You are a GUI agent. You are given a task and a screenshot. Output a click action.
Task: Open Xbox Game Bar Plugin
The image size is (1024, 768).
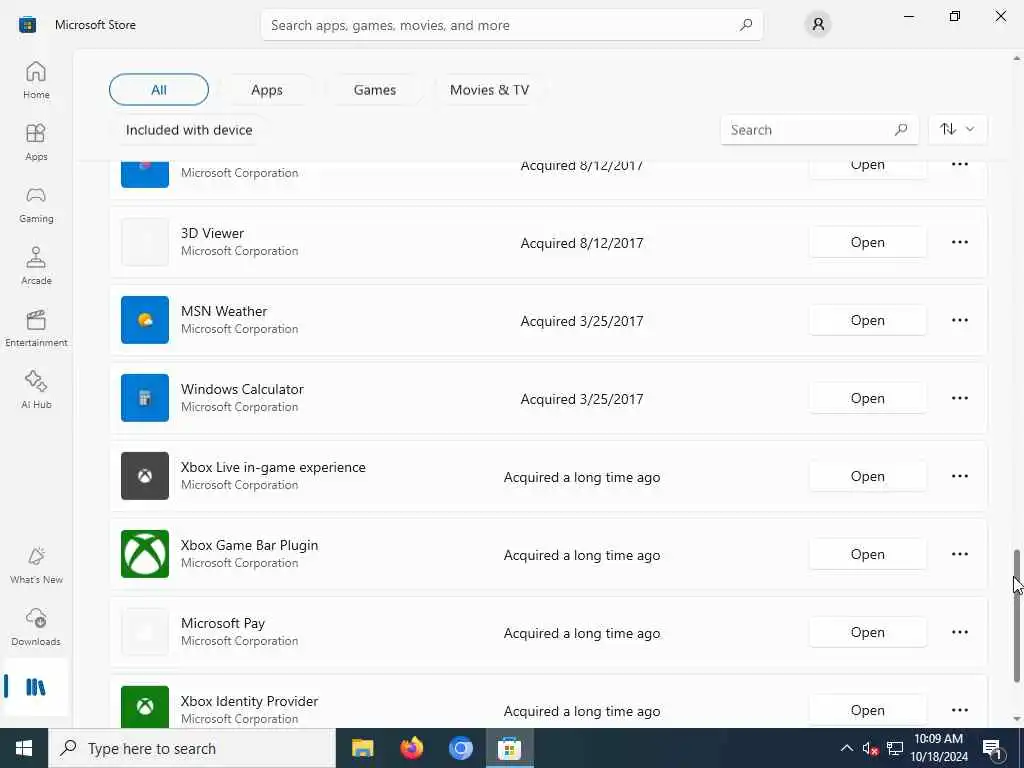(x=867, y=554)
